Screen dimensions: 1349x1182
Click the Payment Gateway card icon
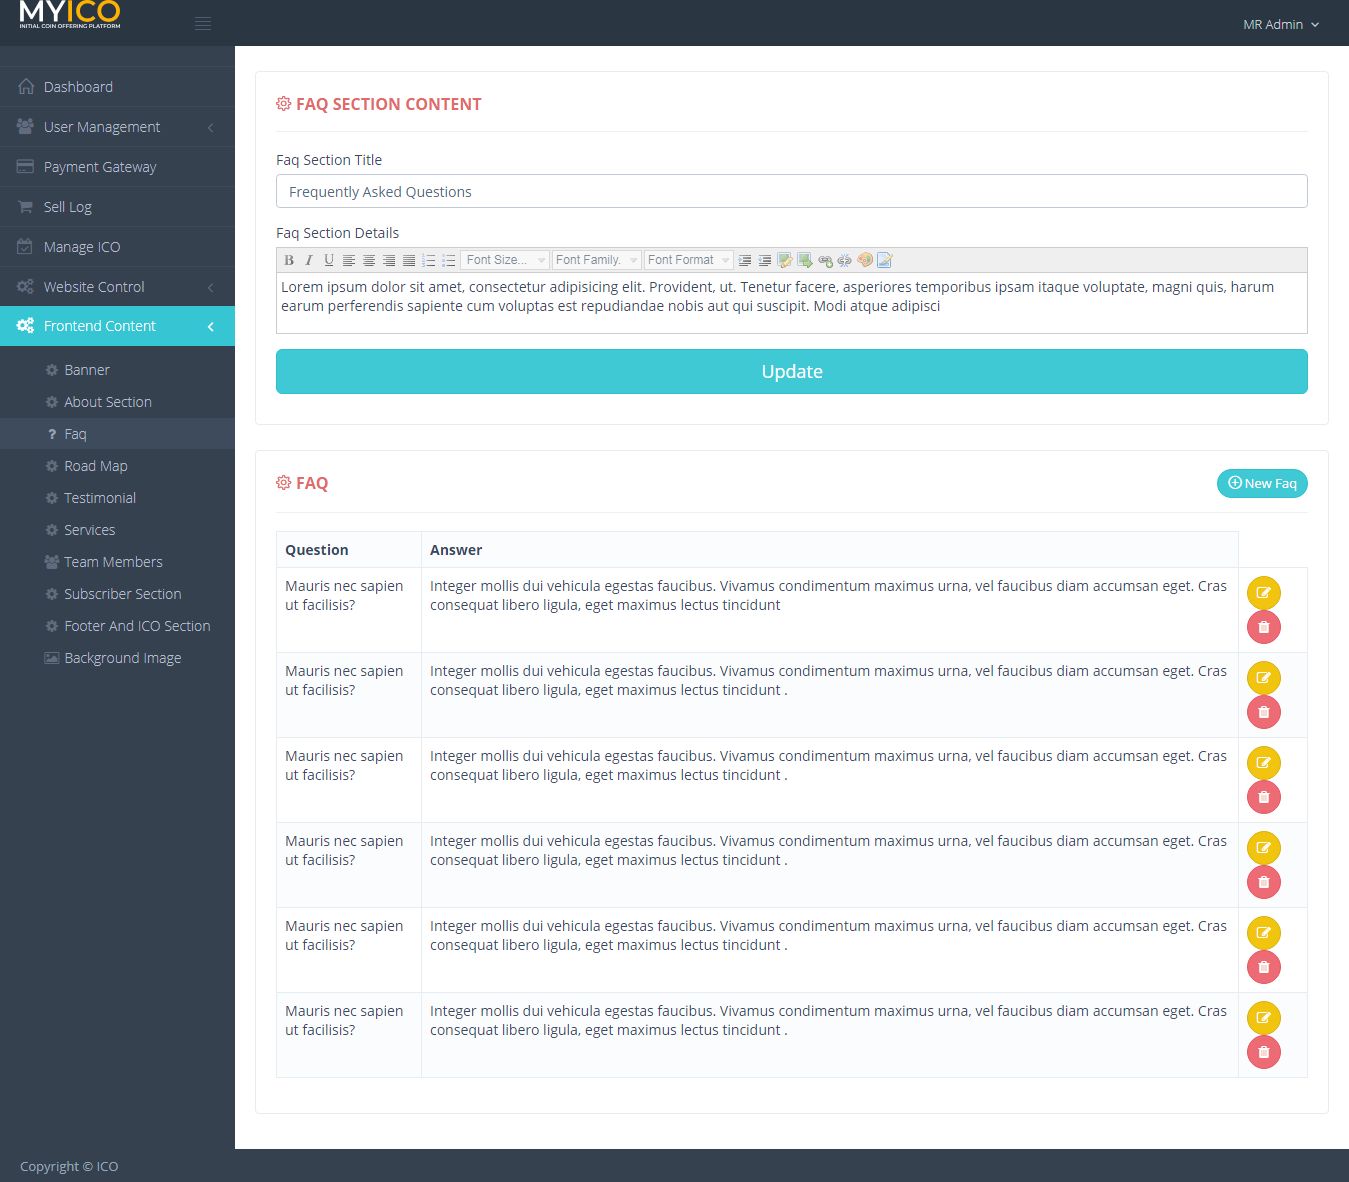click(25, 167)
